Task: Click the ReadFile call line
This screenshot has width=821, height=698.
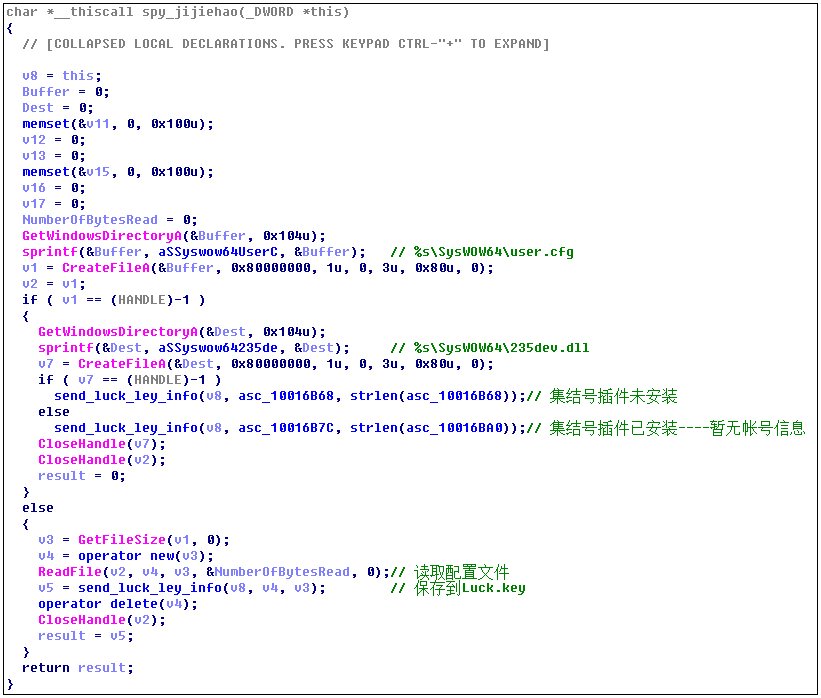Action: pos(214,572)
